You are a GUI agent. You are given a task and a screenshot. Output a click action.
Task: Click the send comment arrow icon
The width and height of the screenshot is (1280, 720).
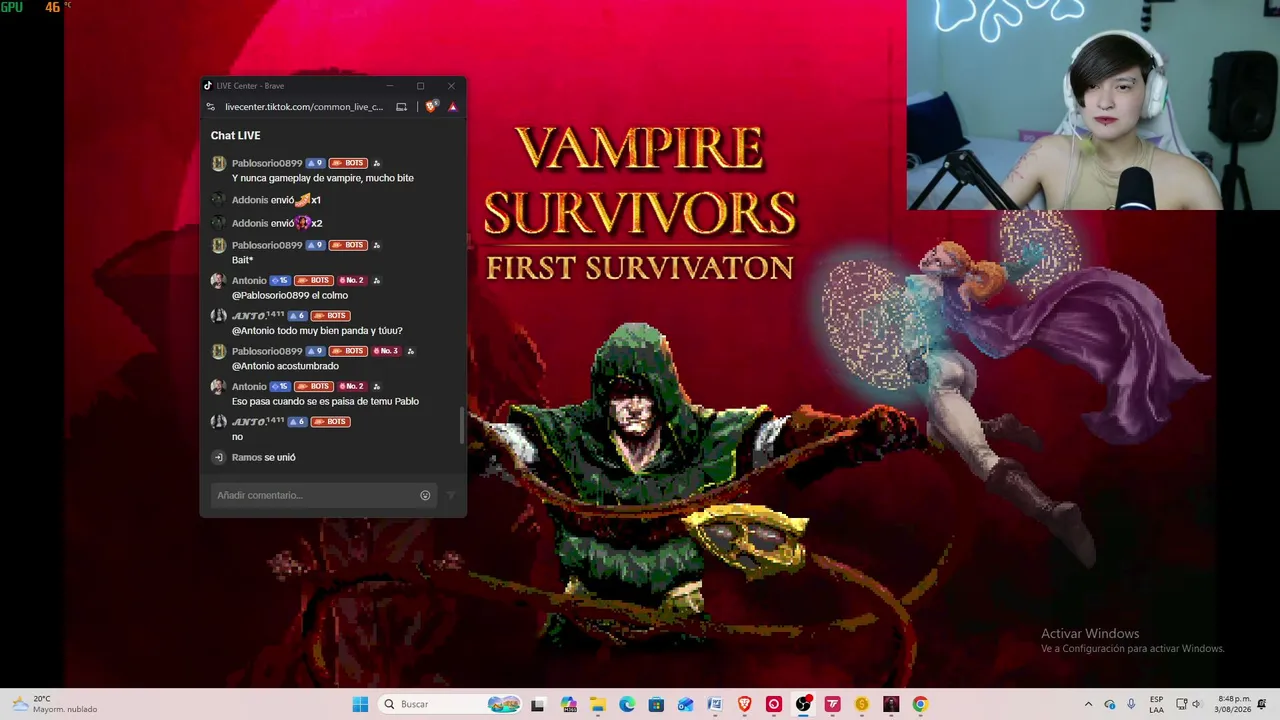451,495
